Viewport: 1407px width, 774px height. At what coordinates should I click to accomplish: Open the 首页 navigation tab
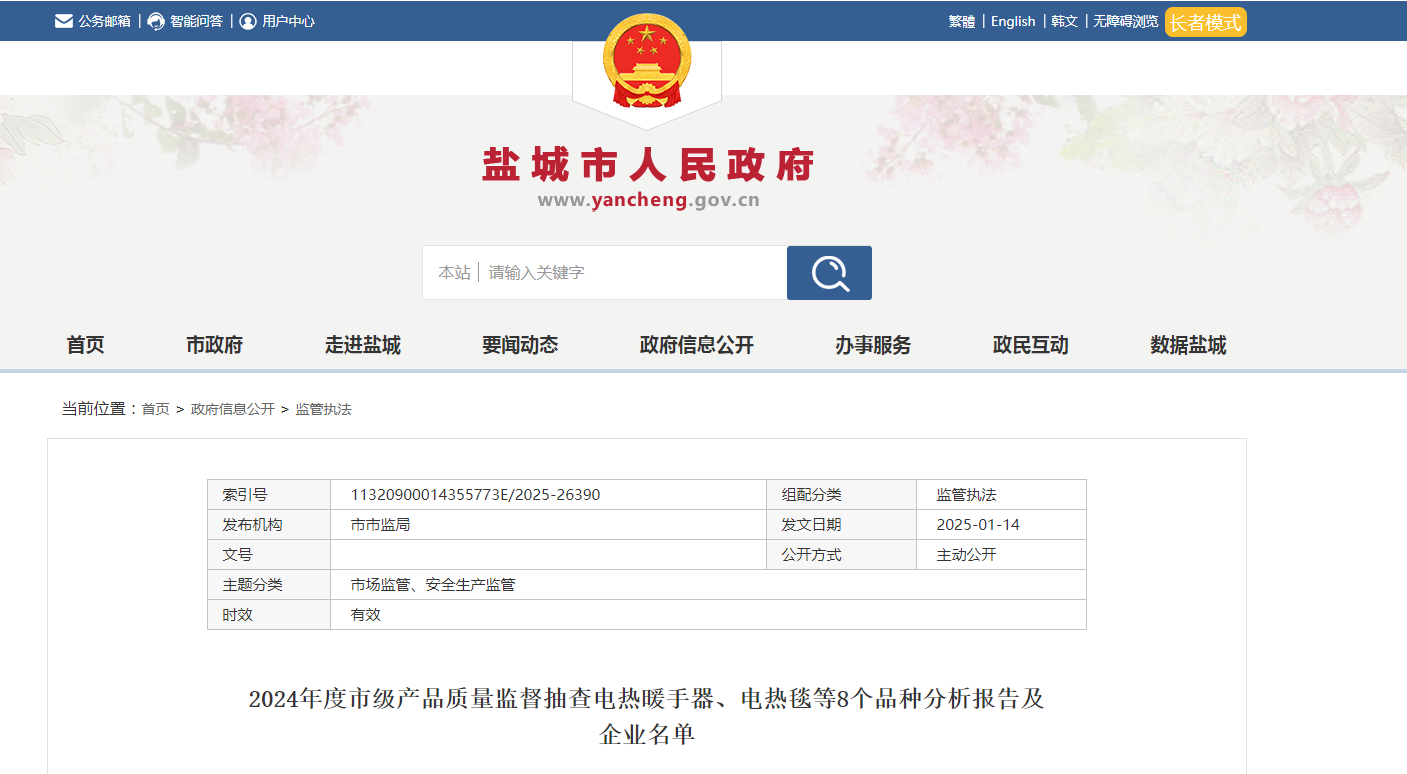point(85,345)
